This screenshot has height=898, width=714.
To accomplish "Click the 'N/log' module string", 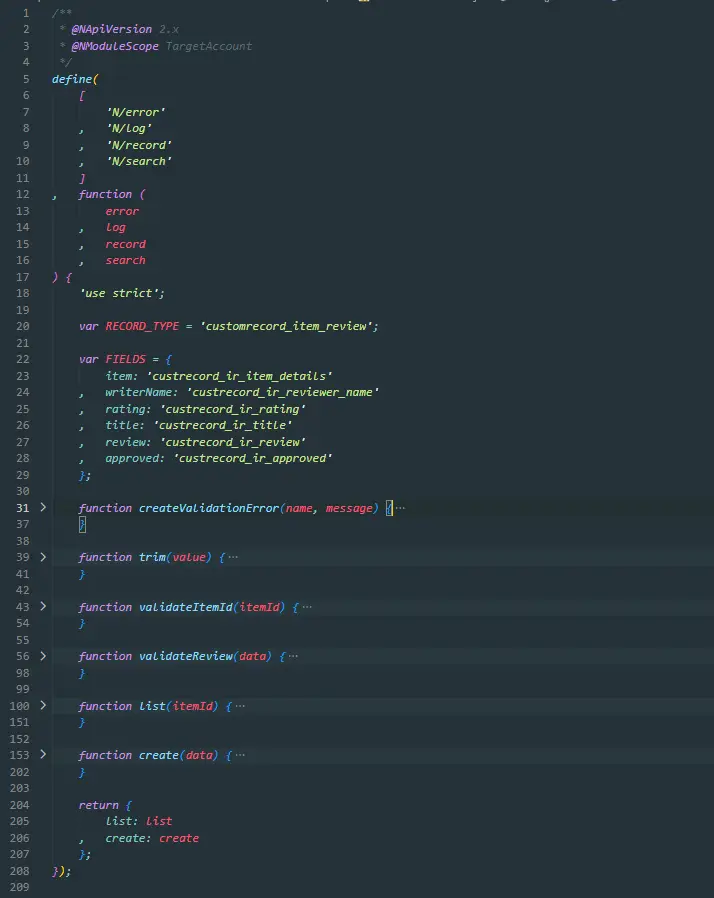I will coord(129,128).
